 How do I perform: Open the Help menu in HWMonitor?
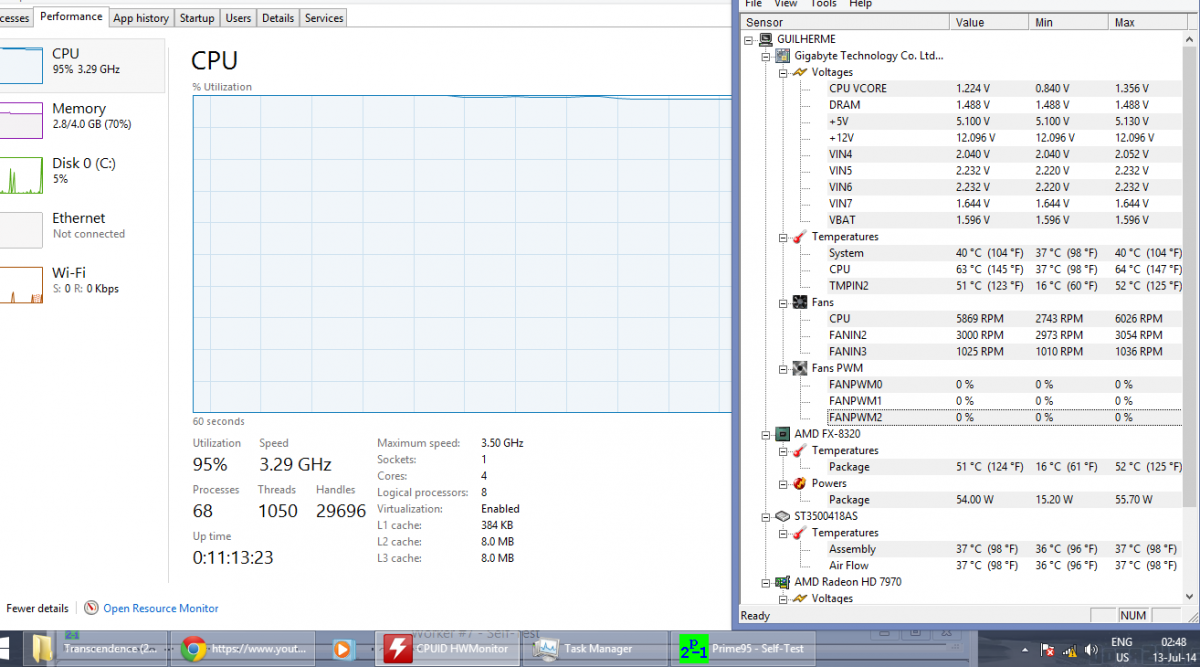[x=860, y=4]
